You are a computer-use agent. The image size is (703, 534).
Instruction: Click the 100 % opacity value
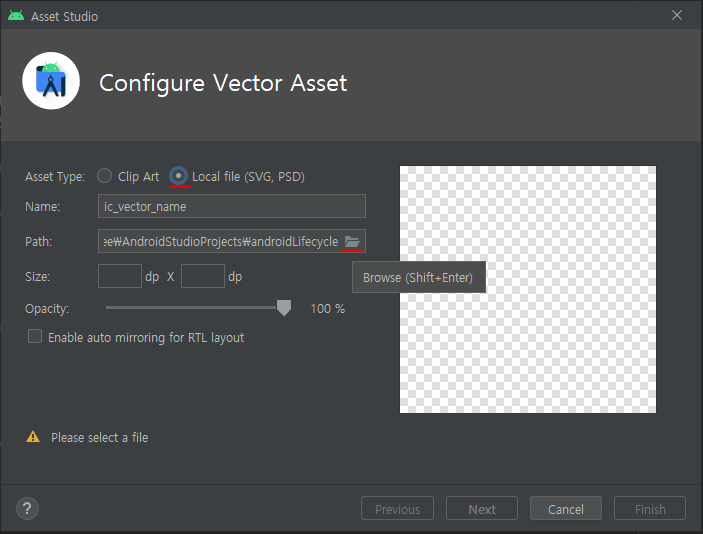click(328, 308)
